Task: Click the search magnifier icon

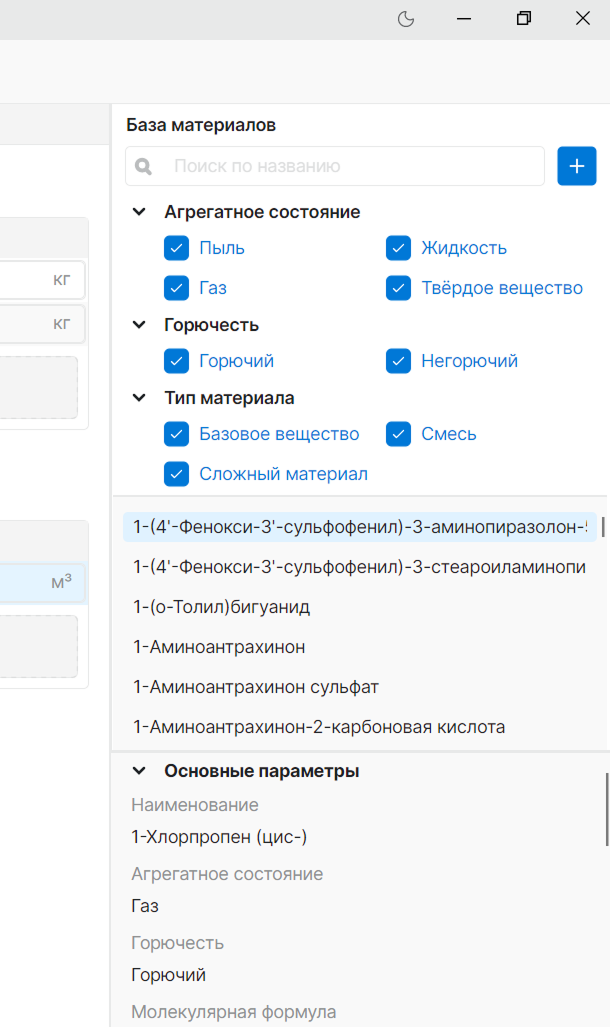Action: (x=143, y=166)
